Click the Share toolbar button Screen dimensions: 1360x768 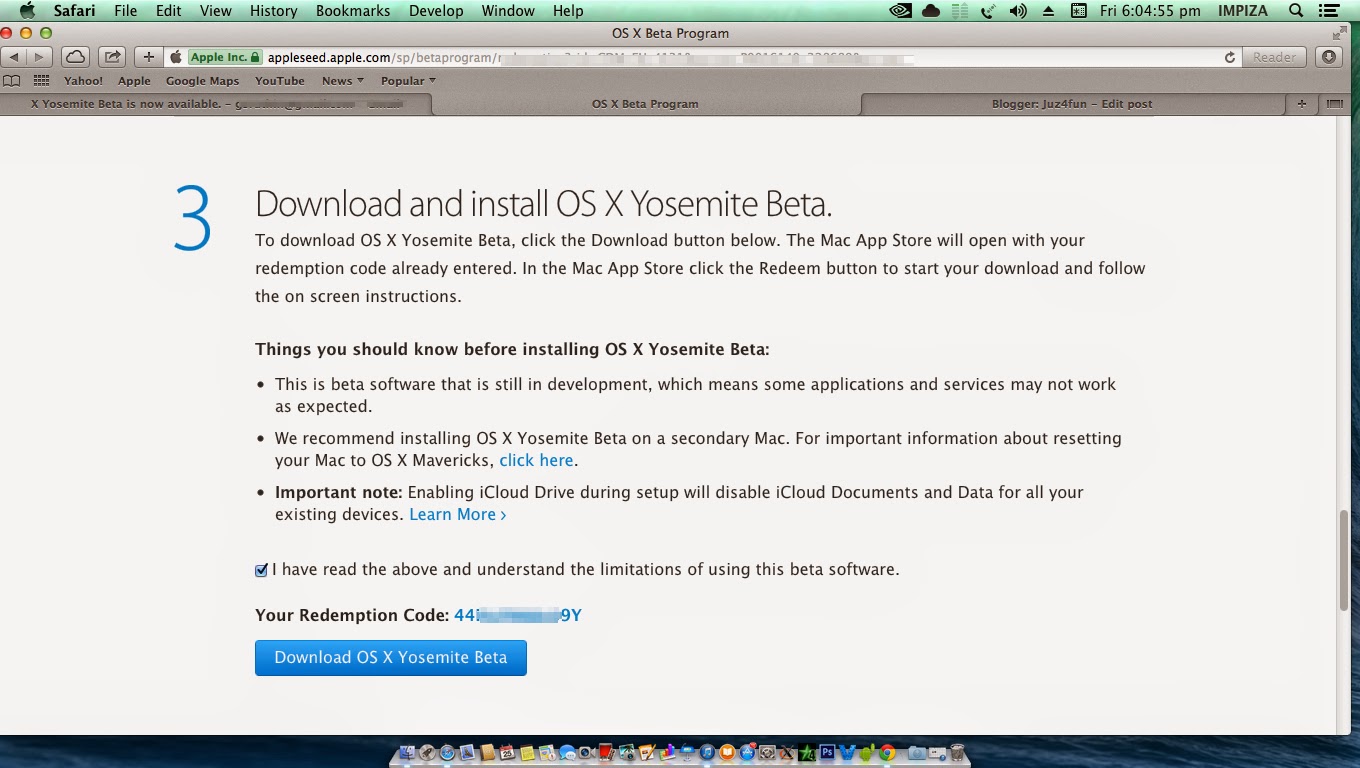point(113,57)
